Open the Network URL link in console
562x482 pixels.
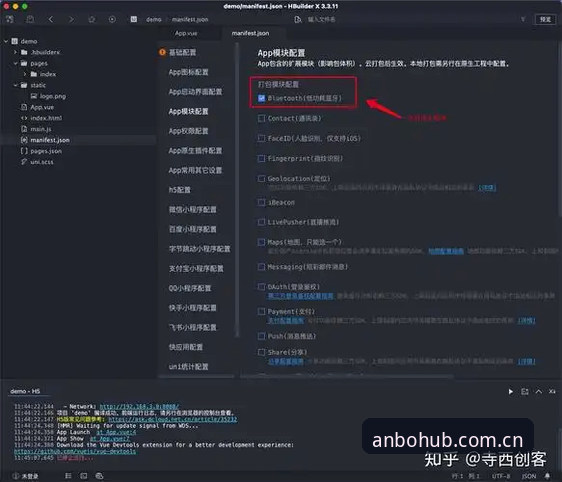139,406
